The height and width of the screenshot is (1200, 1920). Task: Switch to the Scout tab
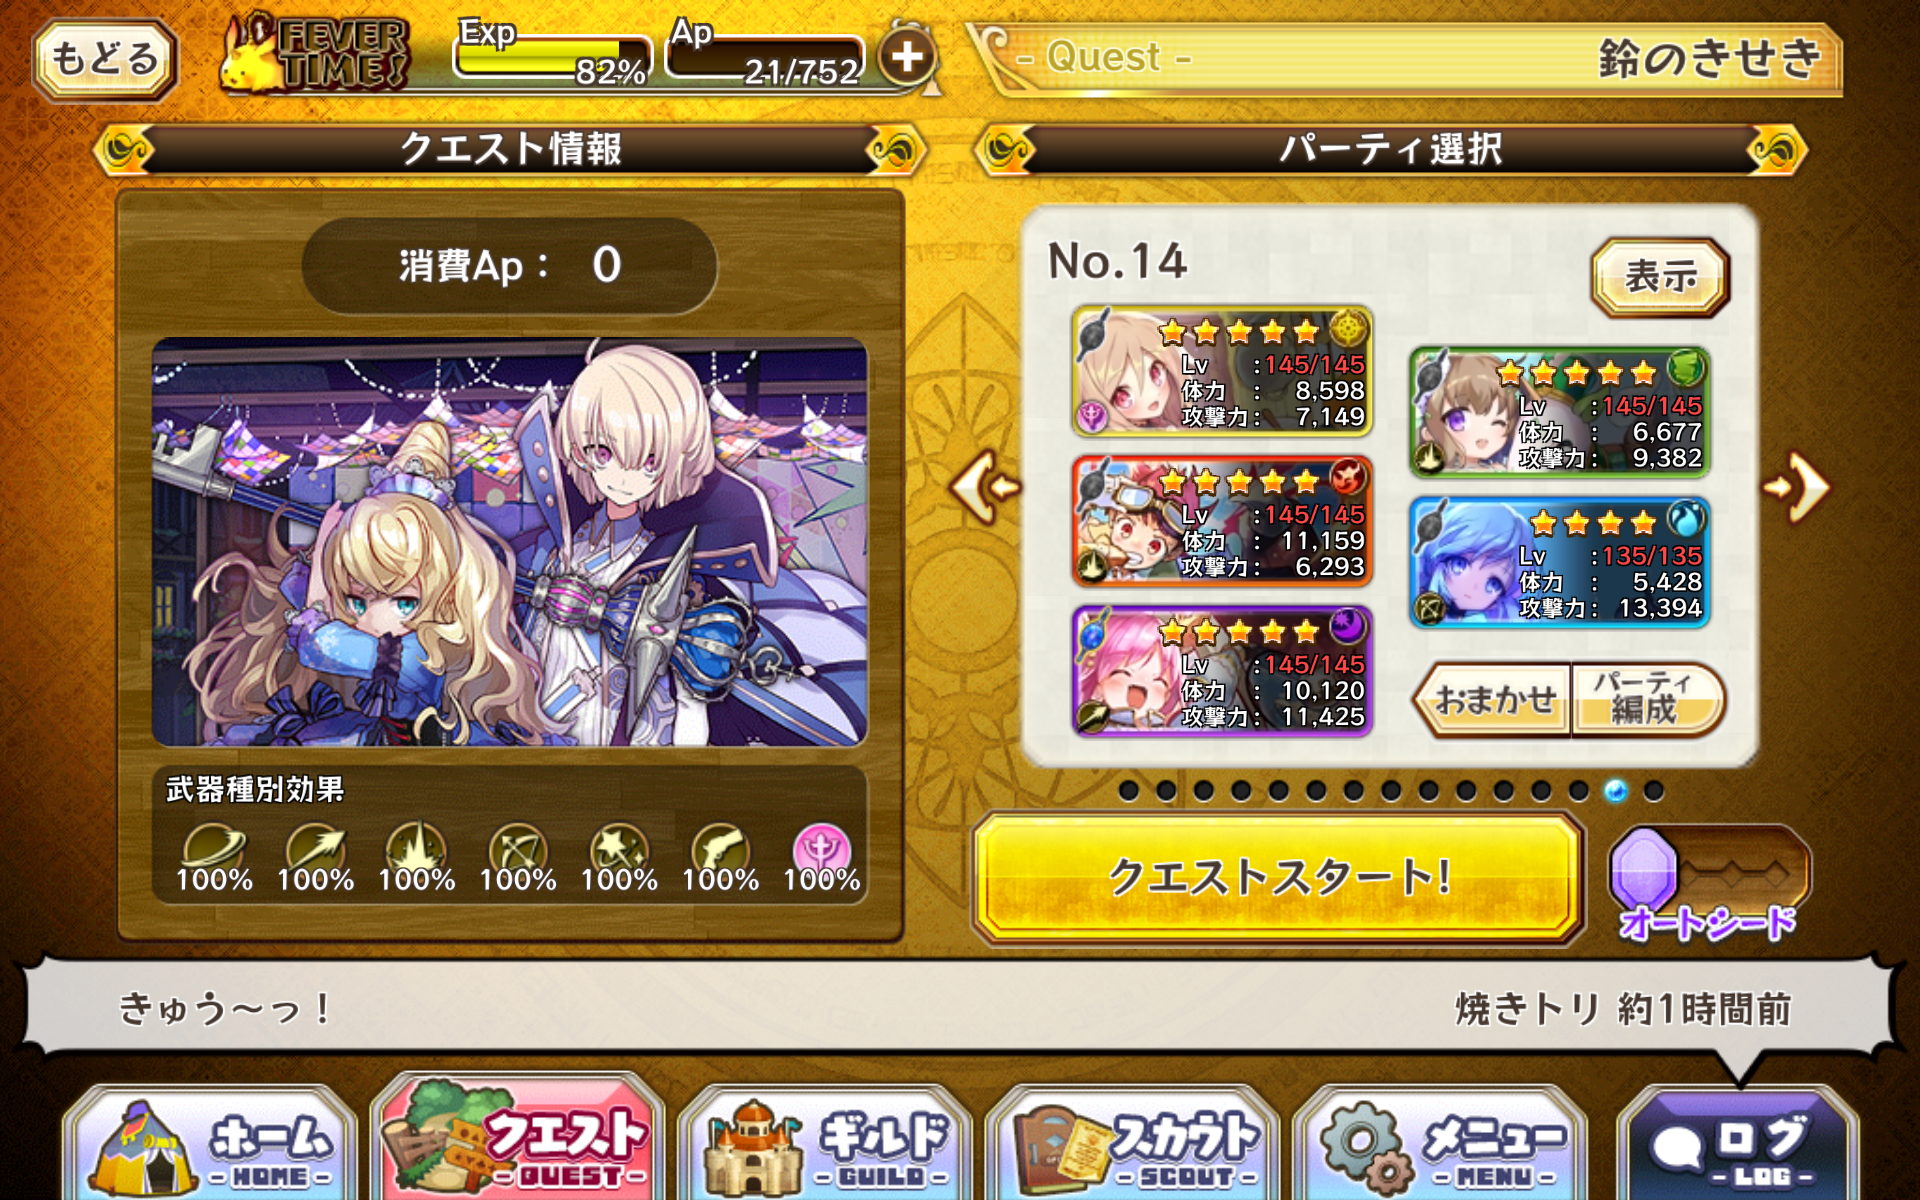tap(1133, 1147)
